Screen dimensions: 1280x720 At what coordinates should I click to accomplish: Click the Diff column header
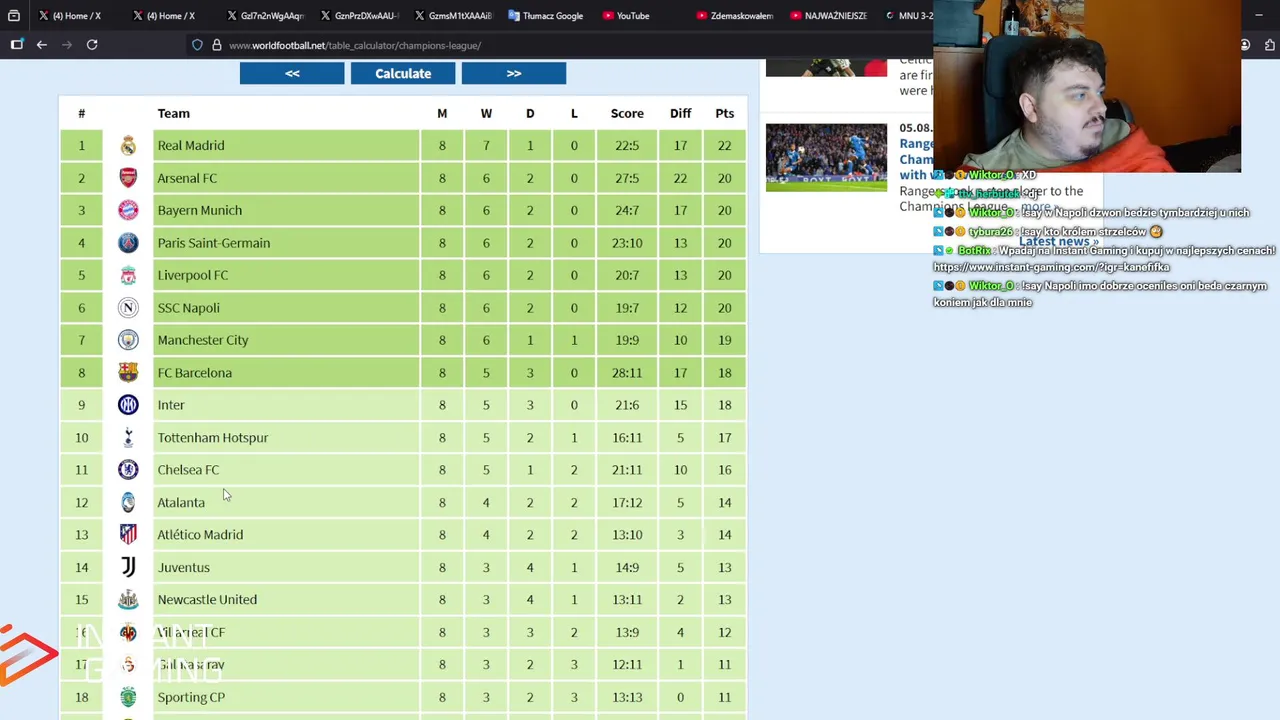(x=680, y=113)
